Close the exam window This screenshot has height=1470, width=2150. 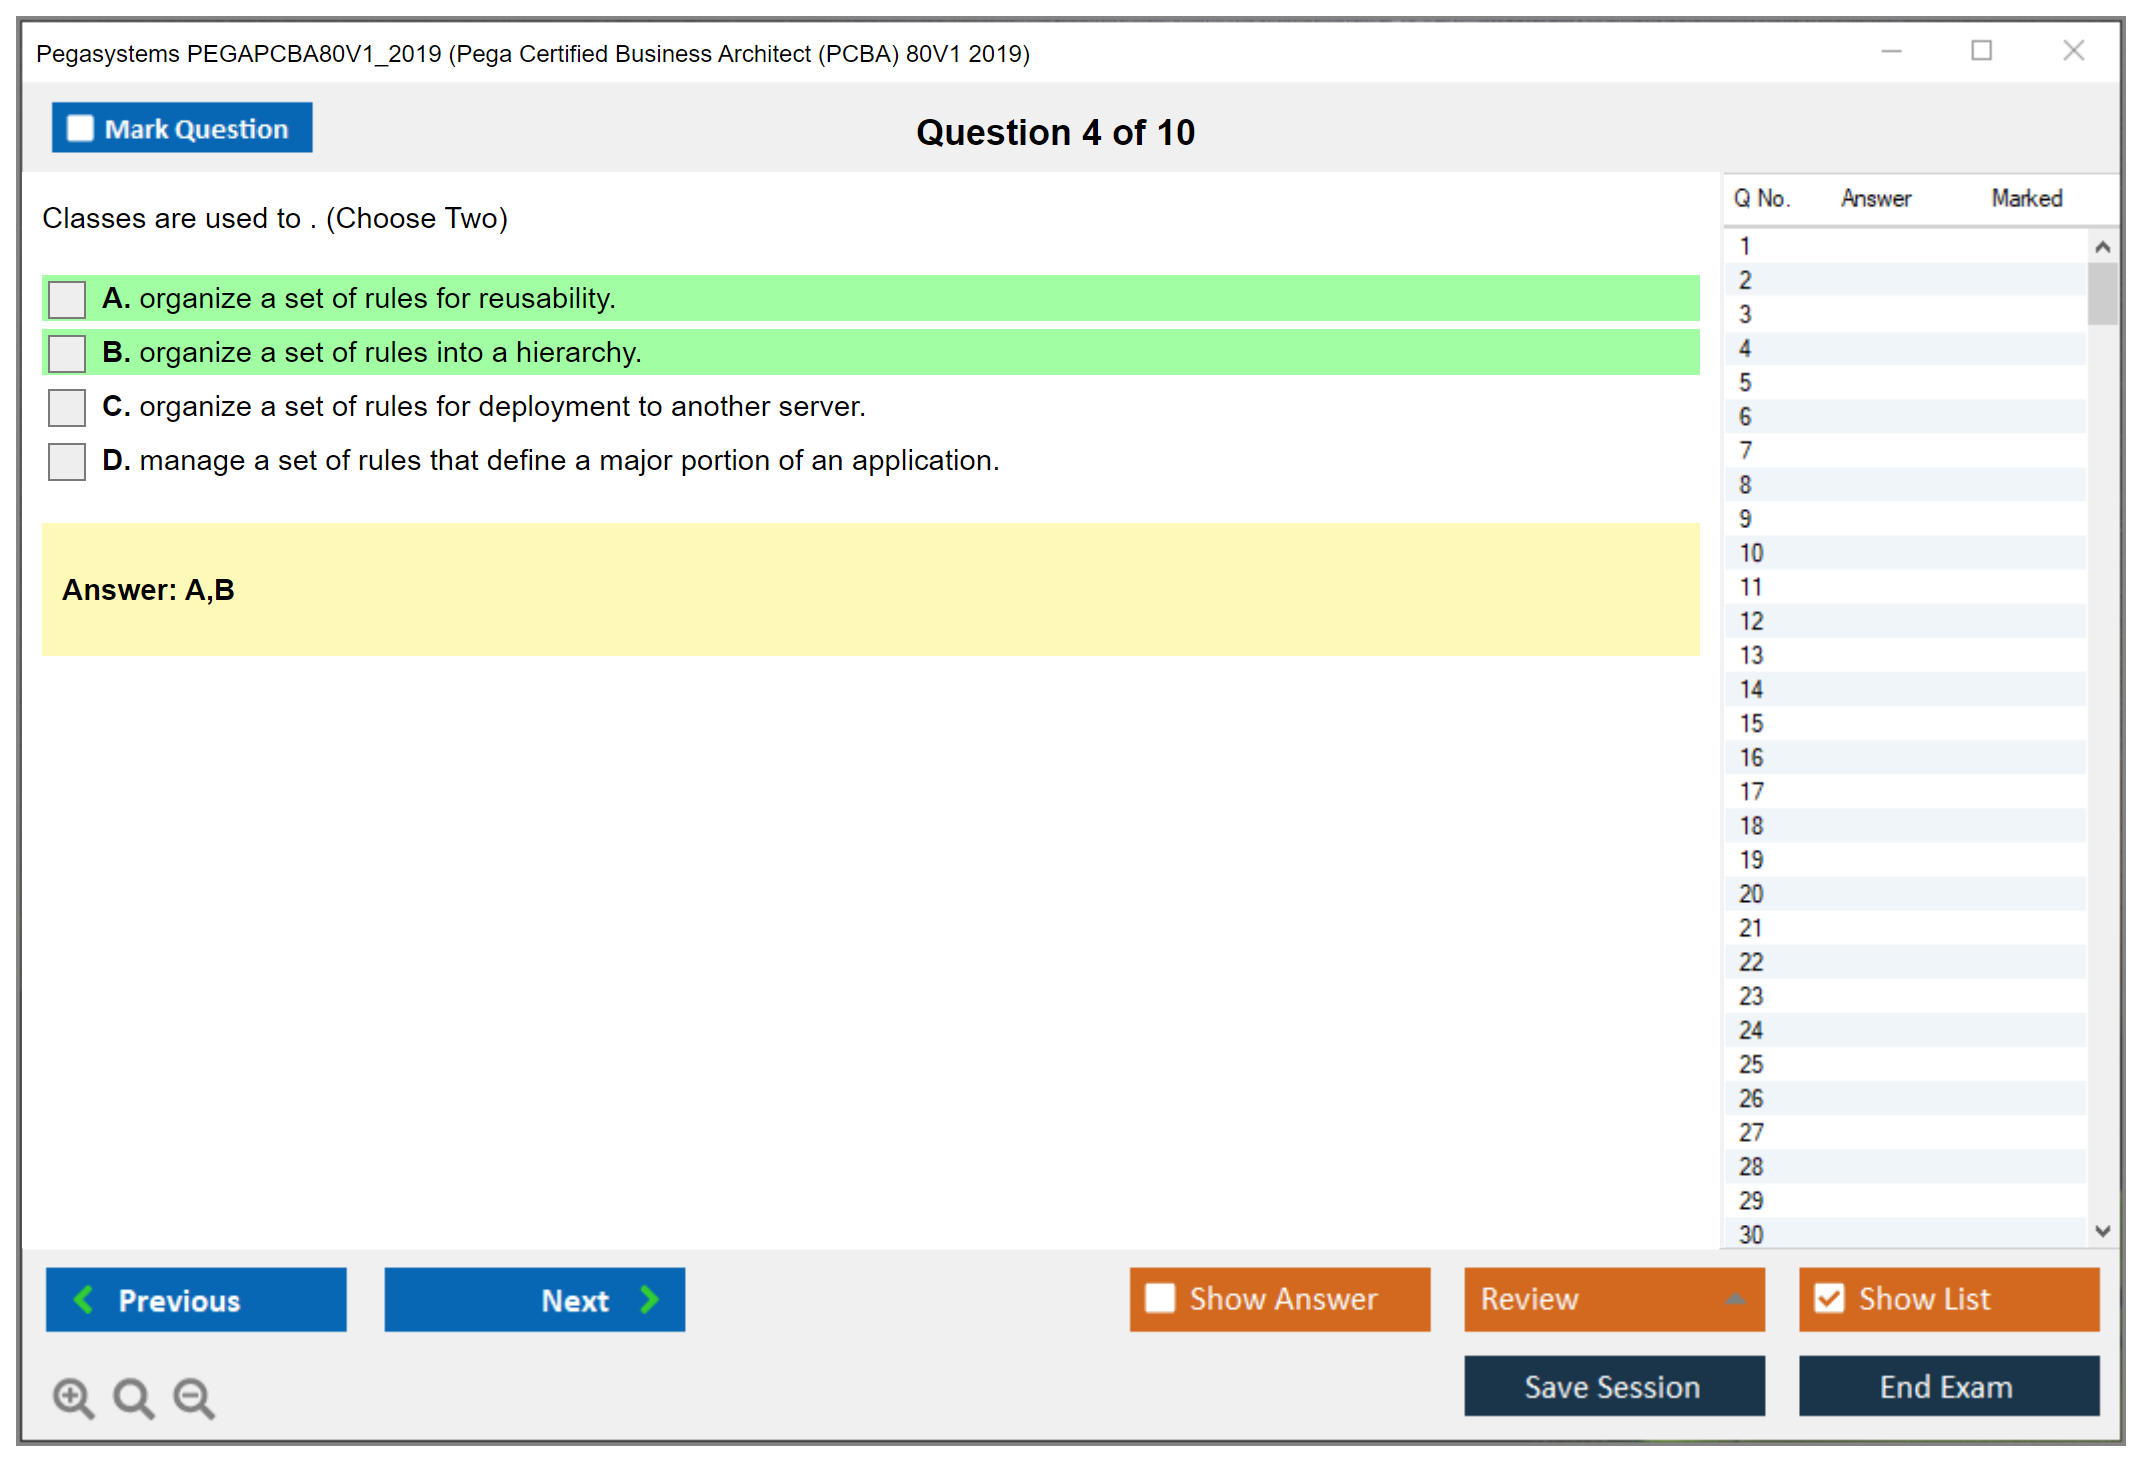(2073, 51)
